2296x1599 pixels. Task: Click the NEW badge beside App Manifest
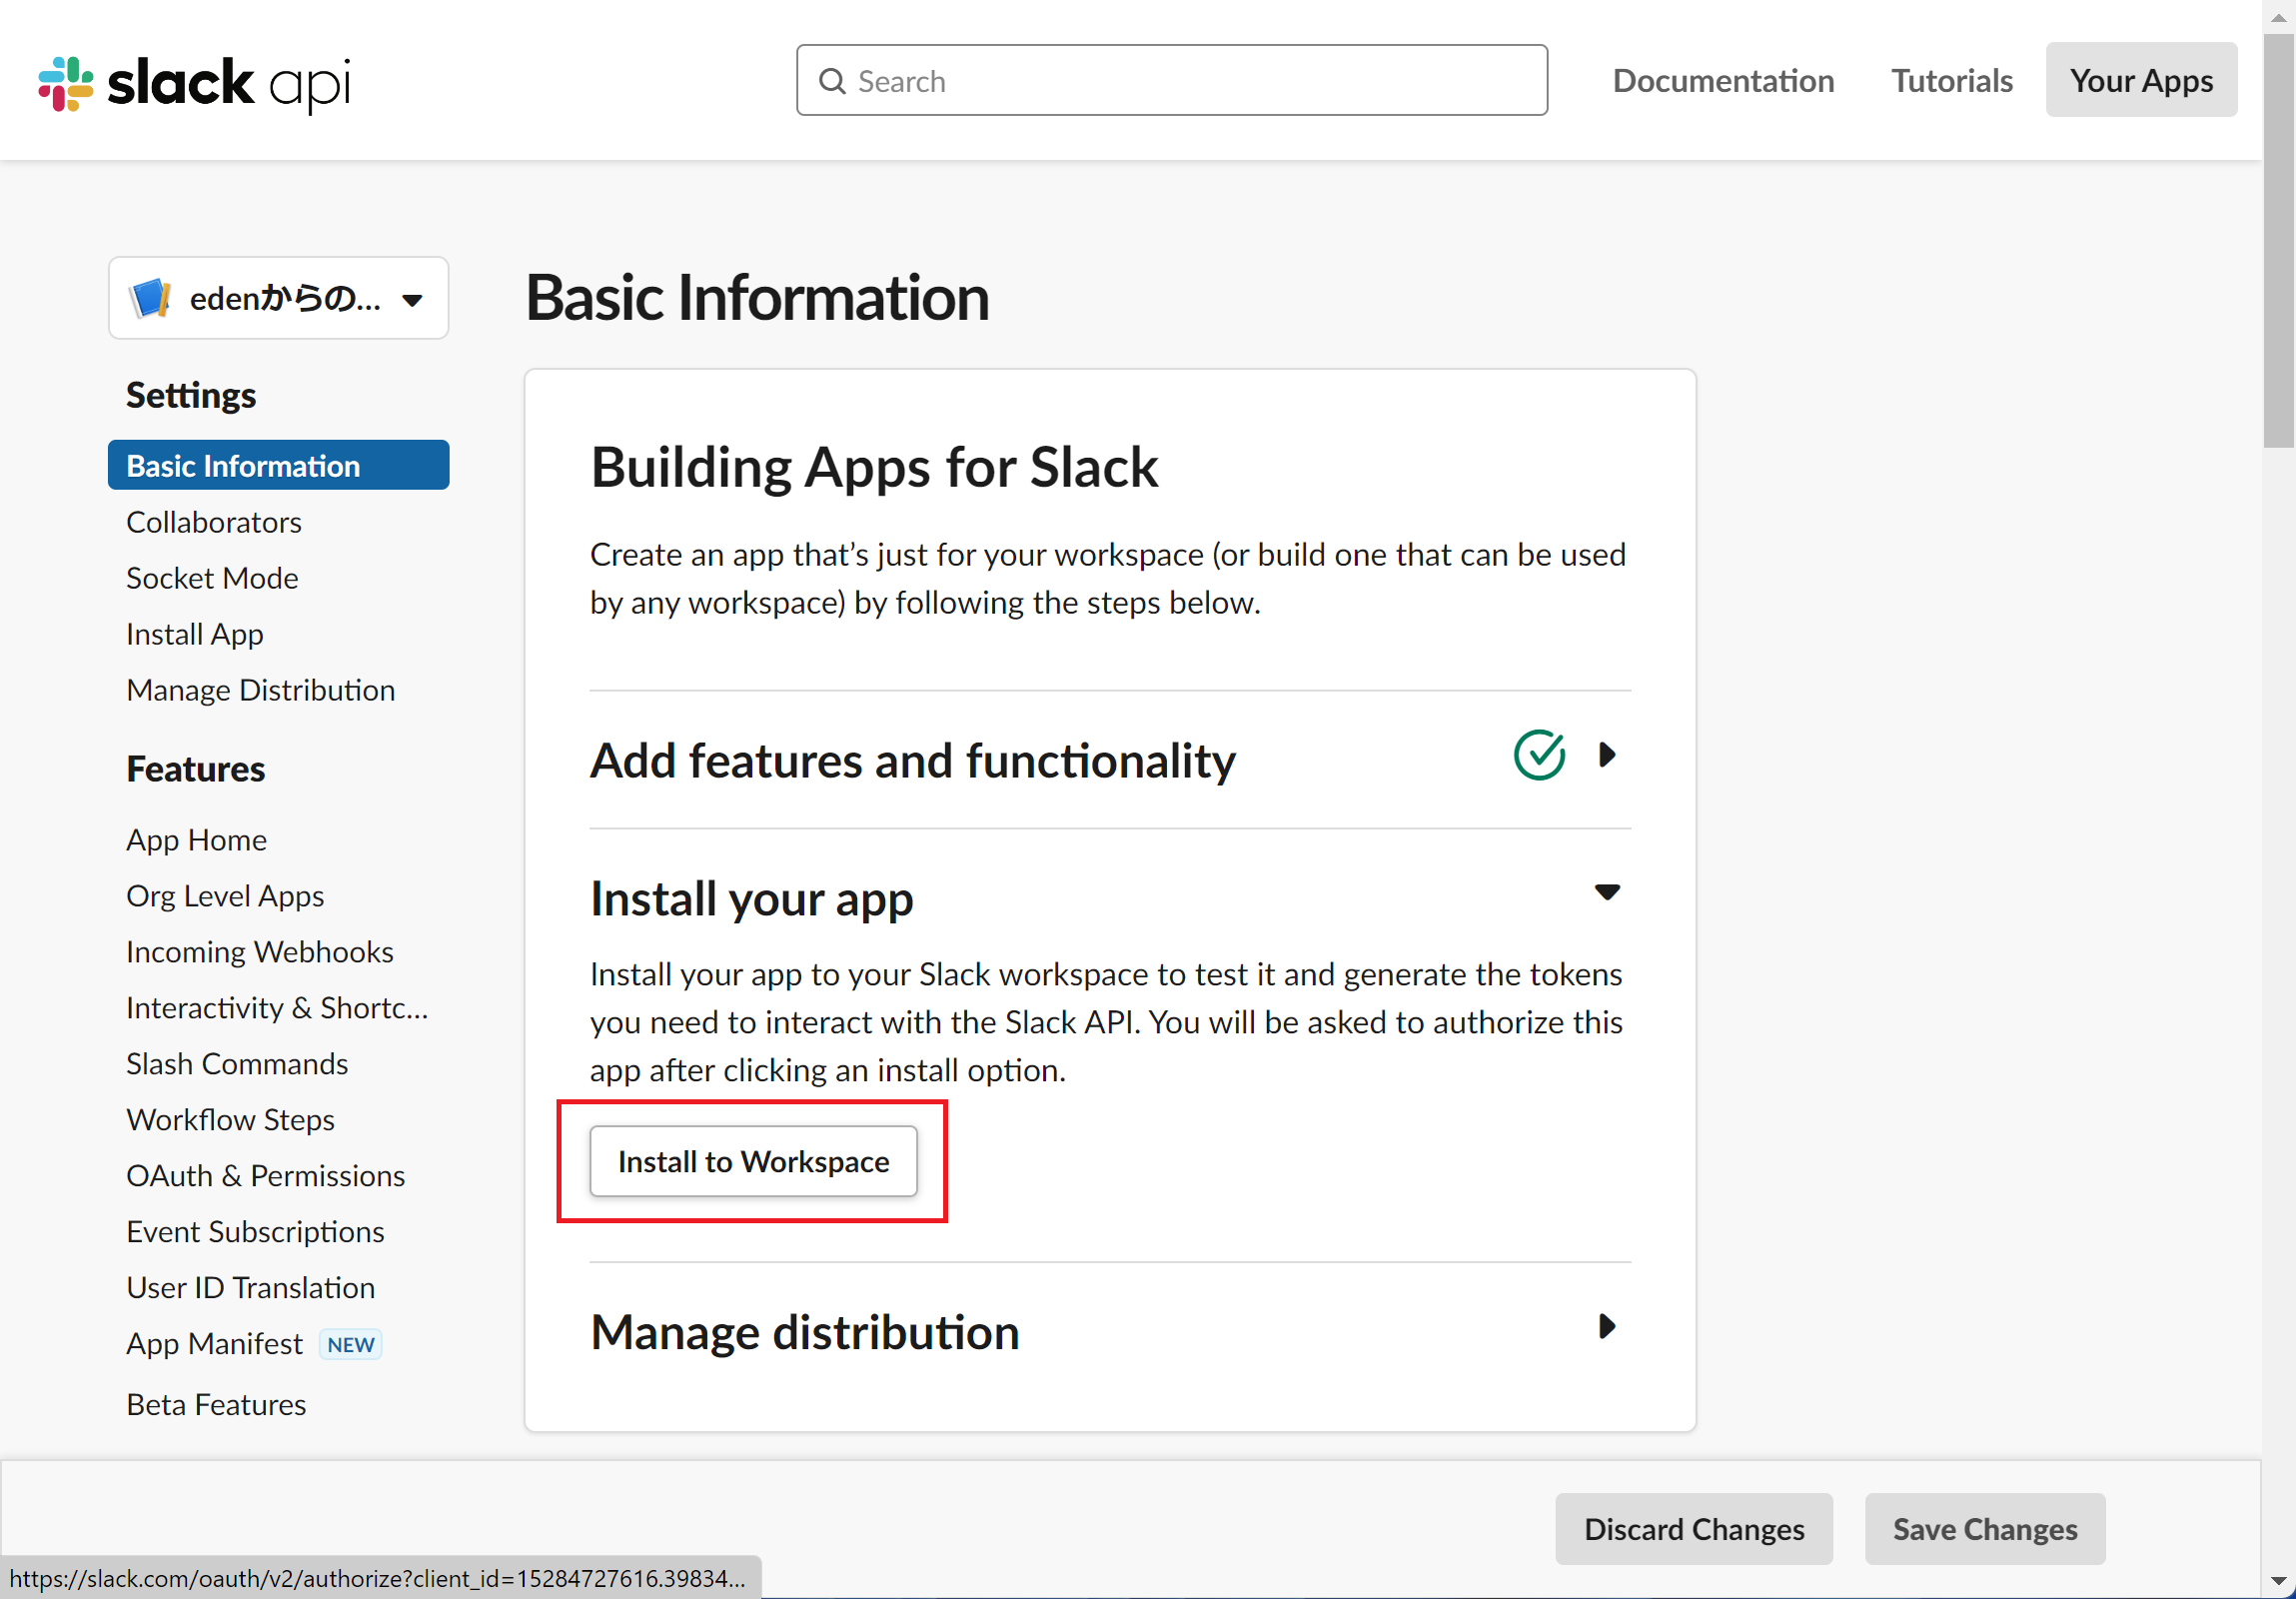[350, 1344]
